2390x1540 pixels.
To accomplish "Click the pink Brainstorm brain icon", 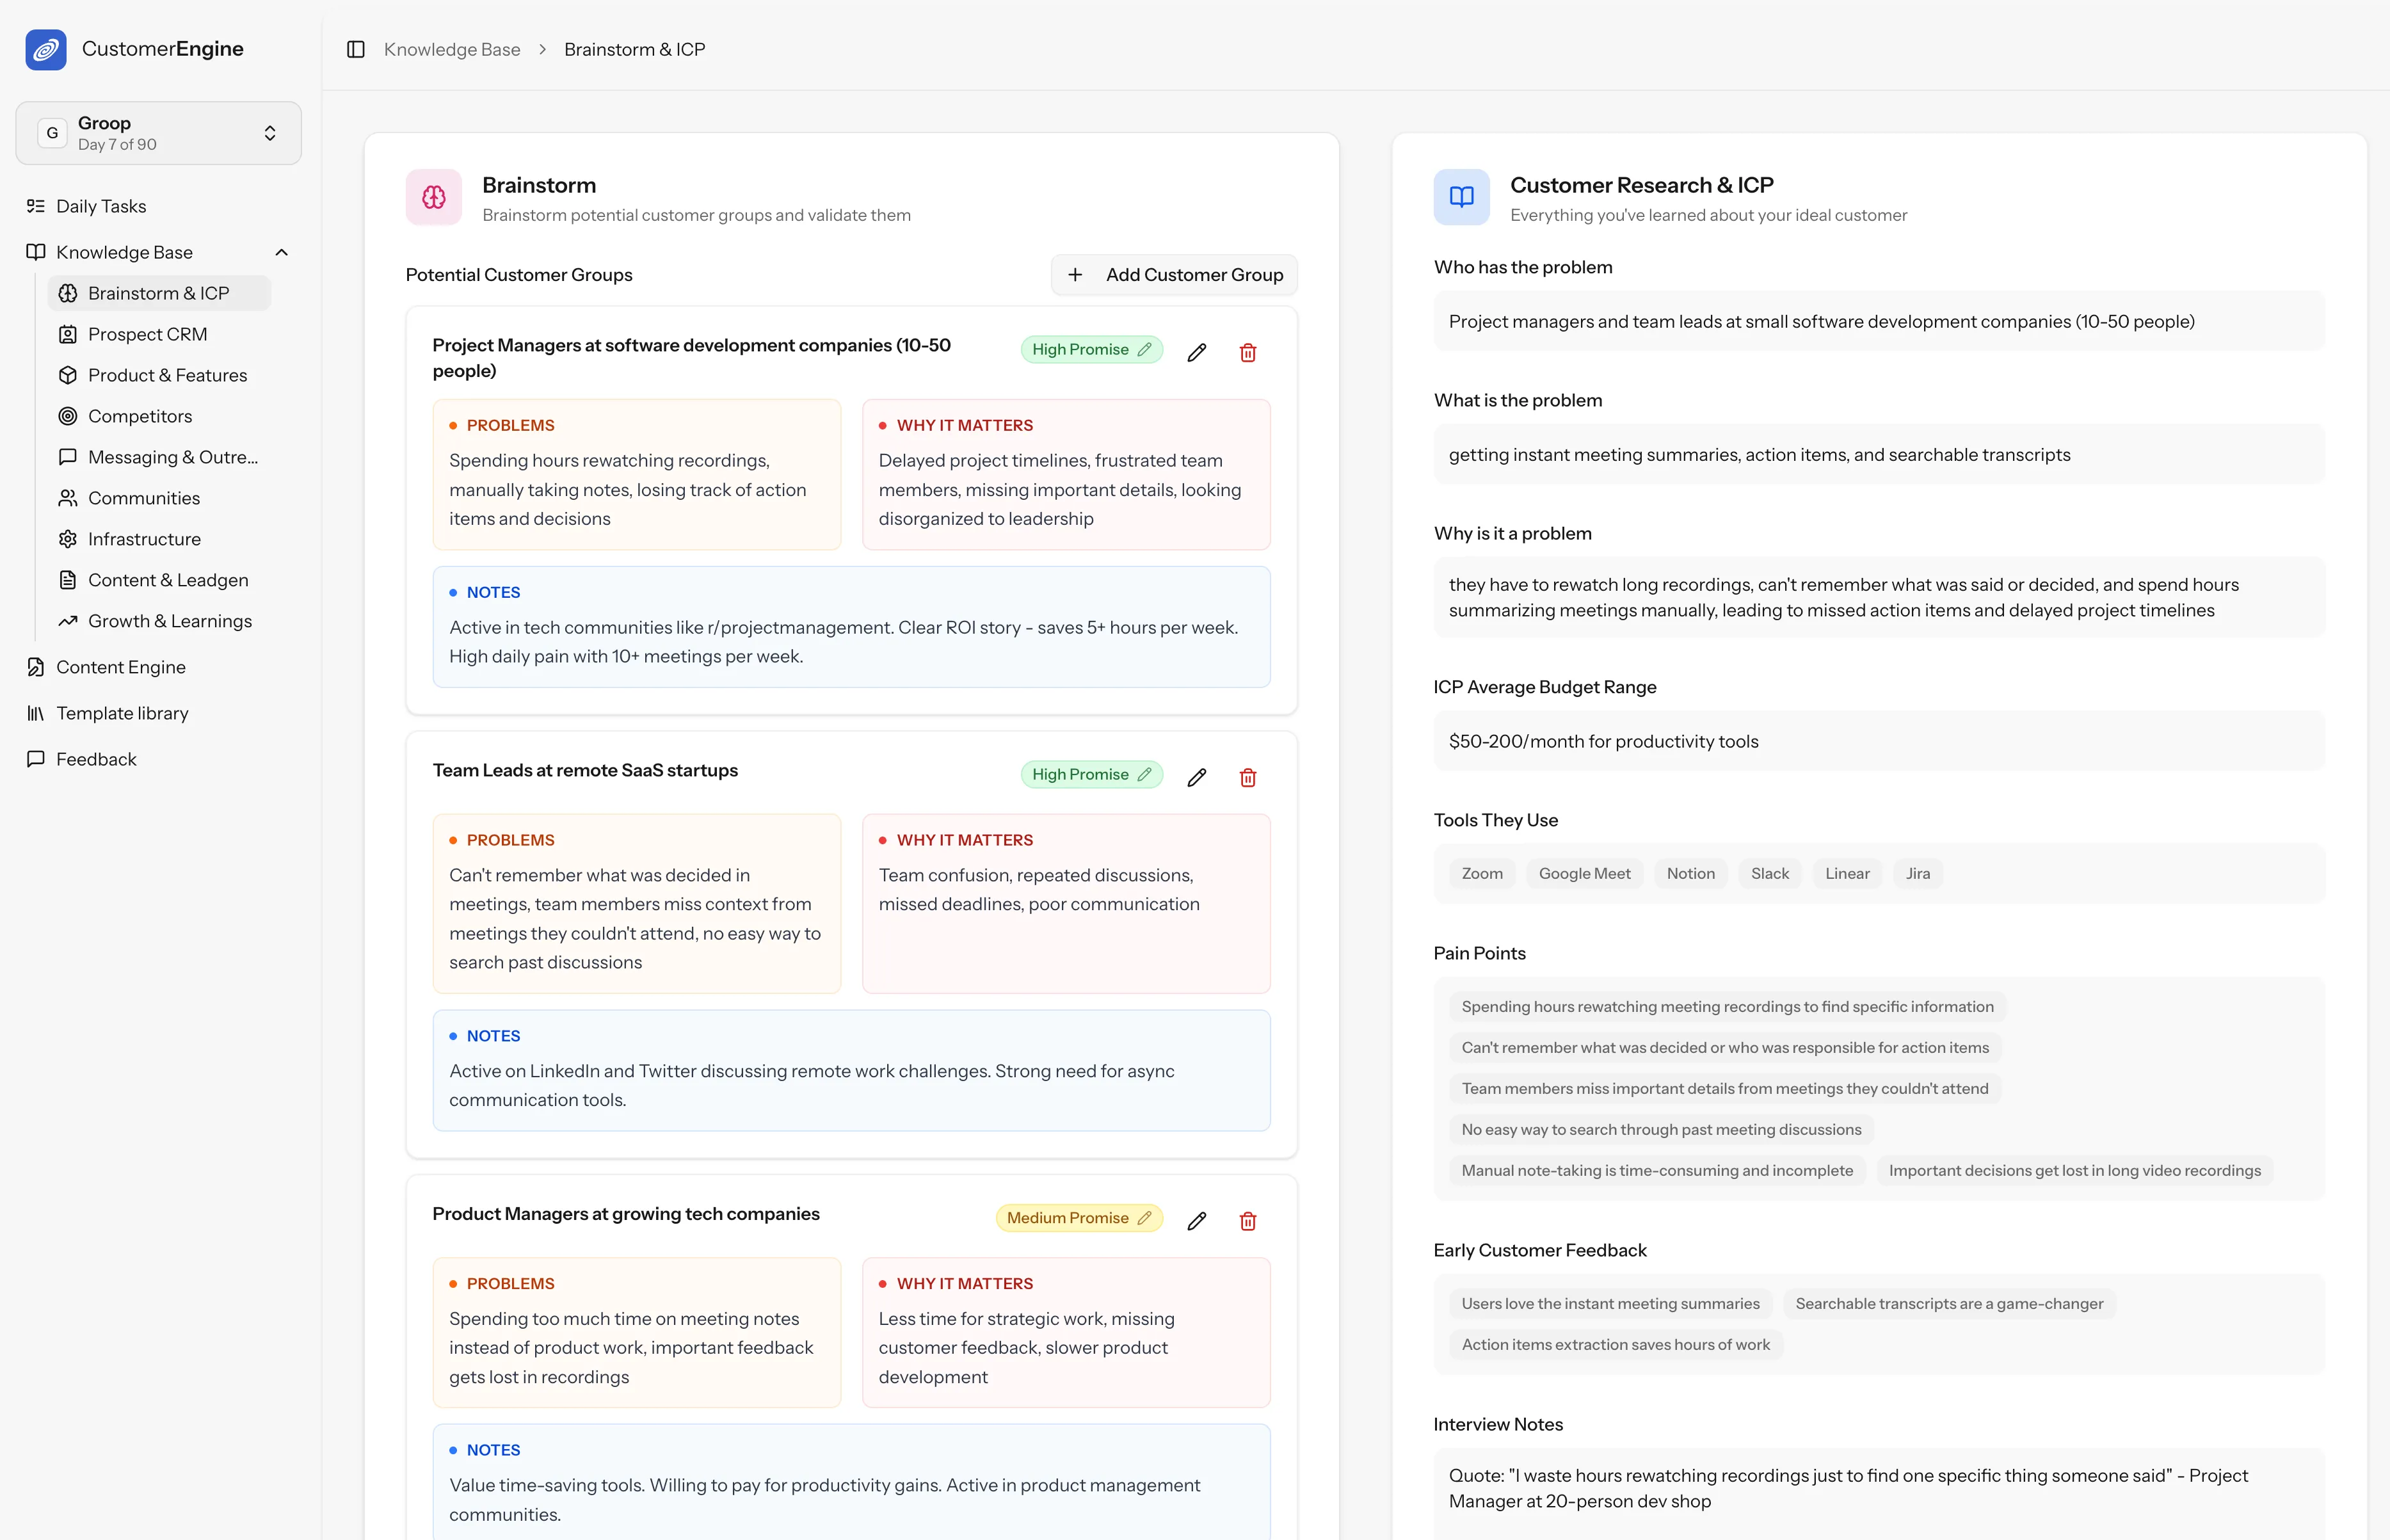I will coord(433,197).
